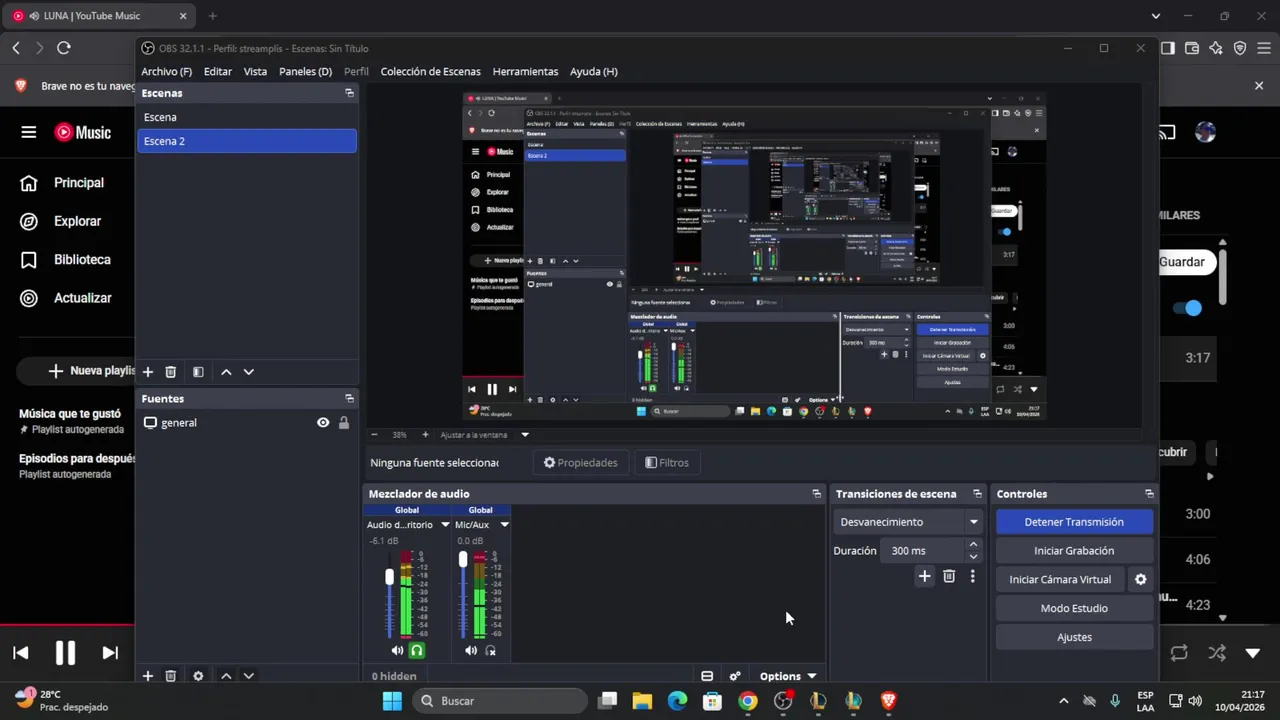Zoom in the preview with plus icon

425,435
